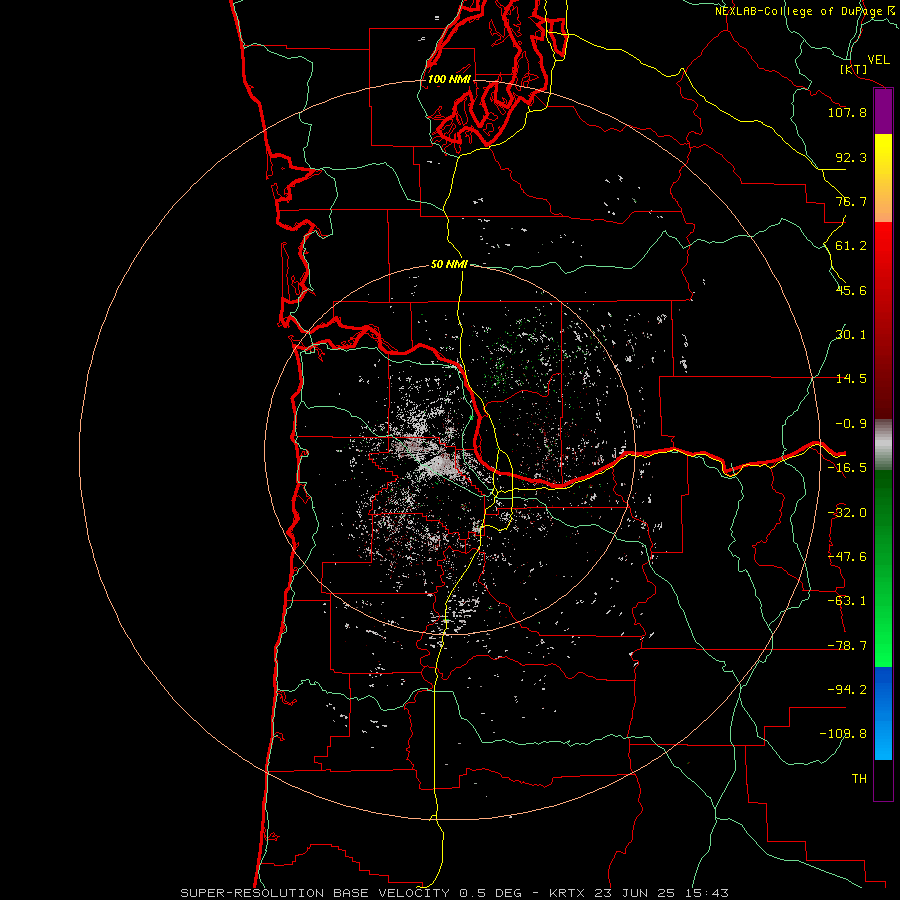This screenshot has width=900, height=900.
Task: Select the -32.0 legend value
Action: [x=847, y=513]
